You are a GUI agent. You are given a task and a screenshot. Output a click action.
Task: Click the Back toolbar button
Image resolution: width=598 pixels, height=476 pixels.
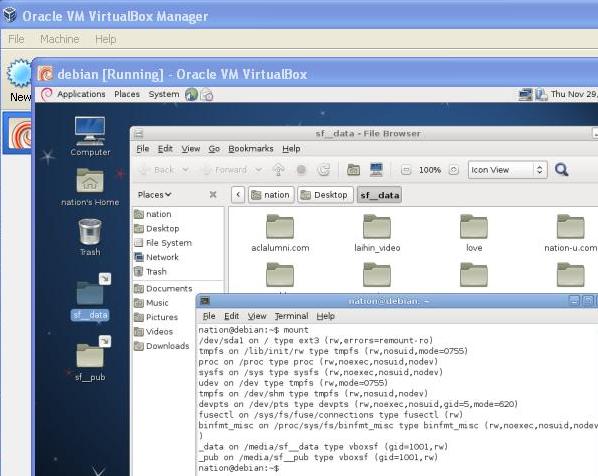coord(157,170)
